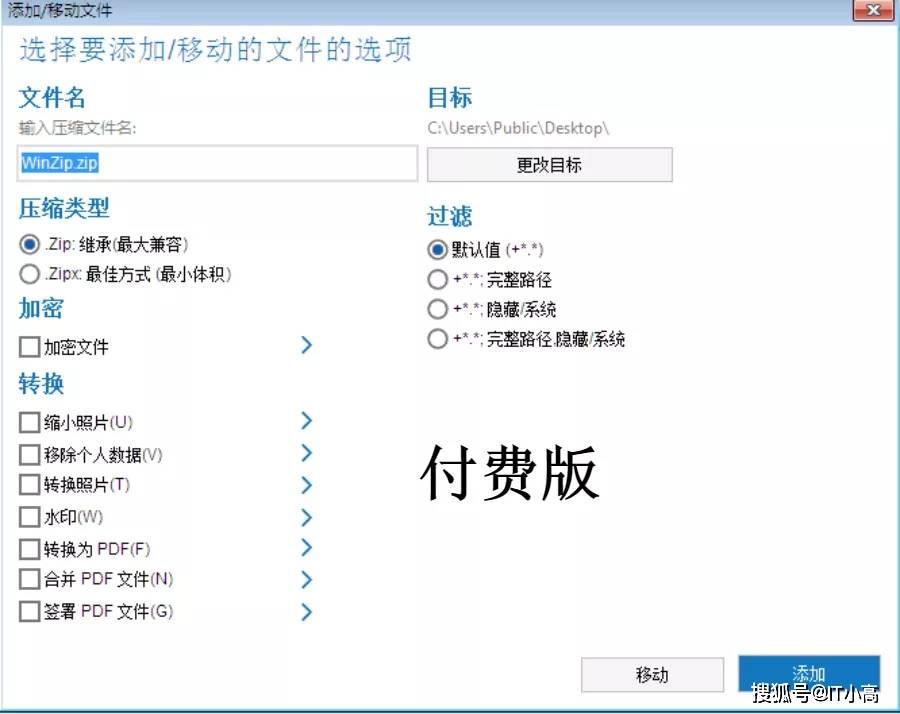Check the 缩小照片(U) option

click(29, 422)
